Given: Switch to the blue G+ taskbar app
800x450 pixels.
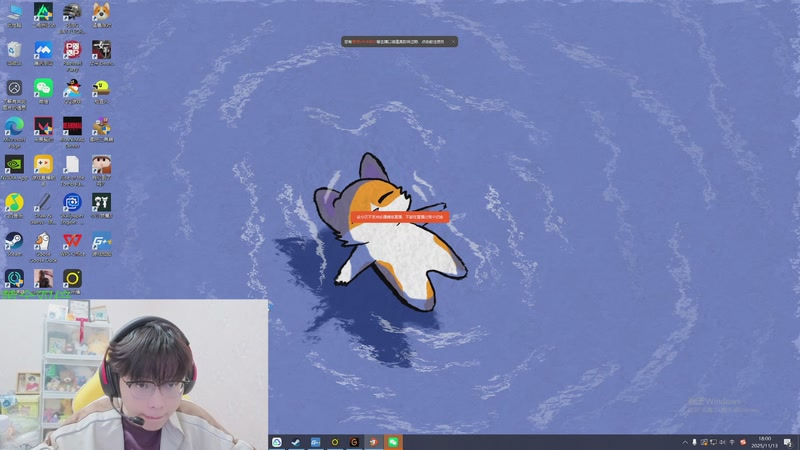Looking at the screenshot, I should 315,442.
